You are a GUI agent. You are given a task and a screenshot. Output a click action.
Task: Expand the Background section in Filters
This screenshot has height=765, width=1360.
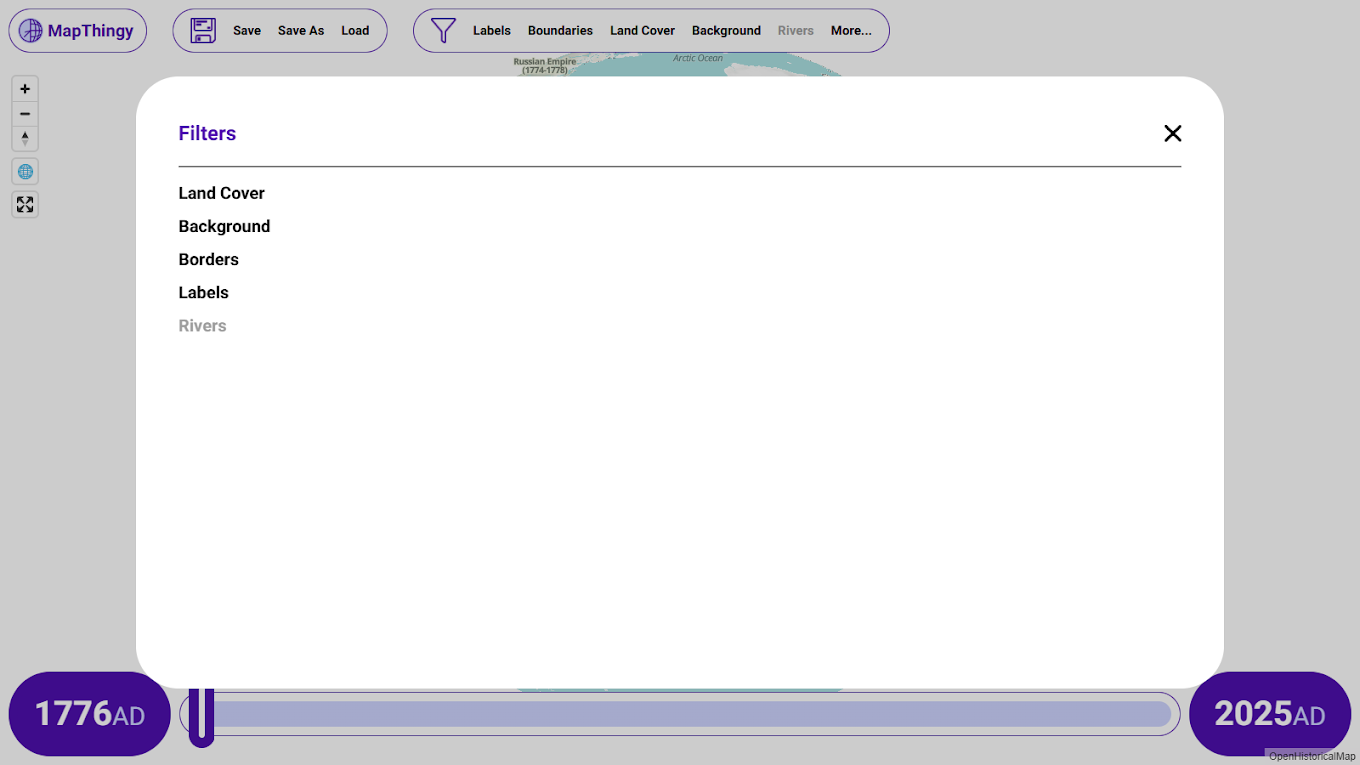[x=224, y=226]
